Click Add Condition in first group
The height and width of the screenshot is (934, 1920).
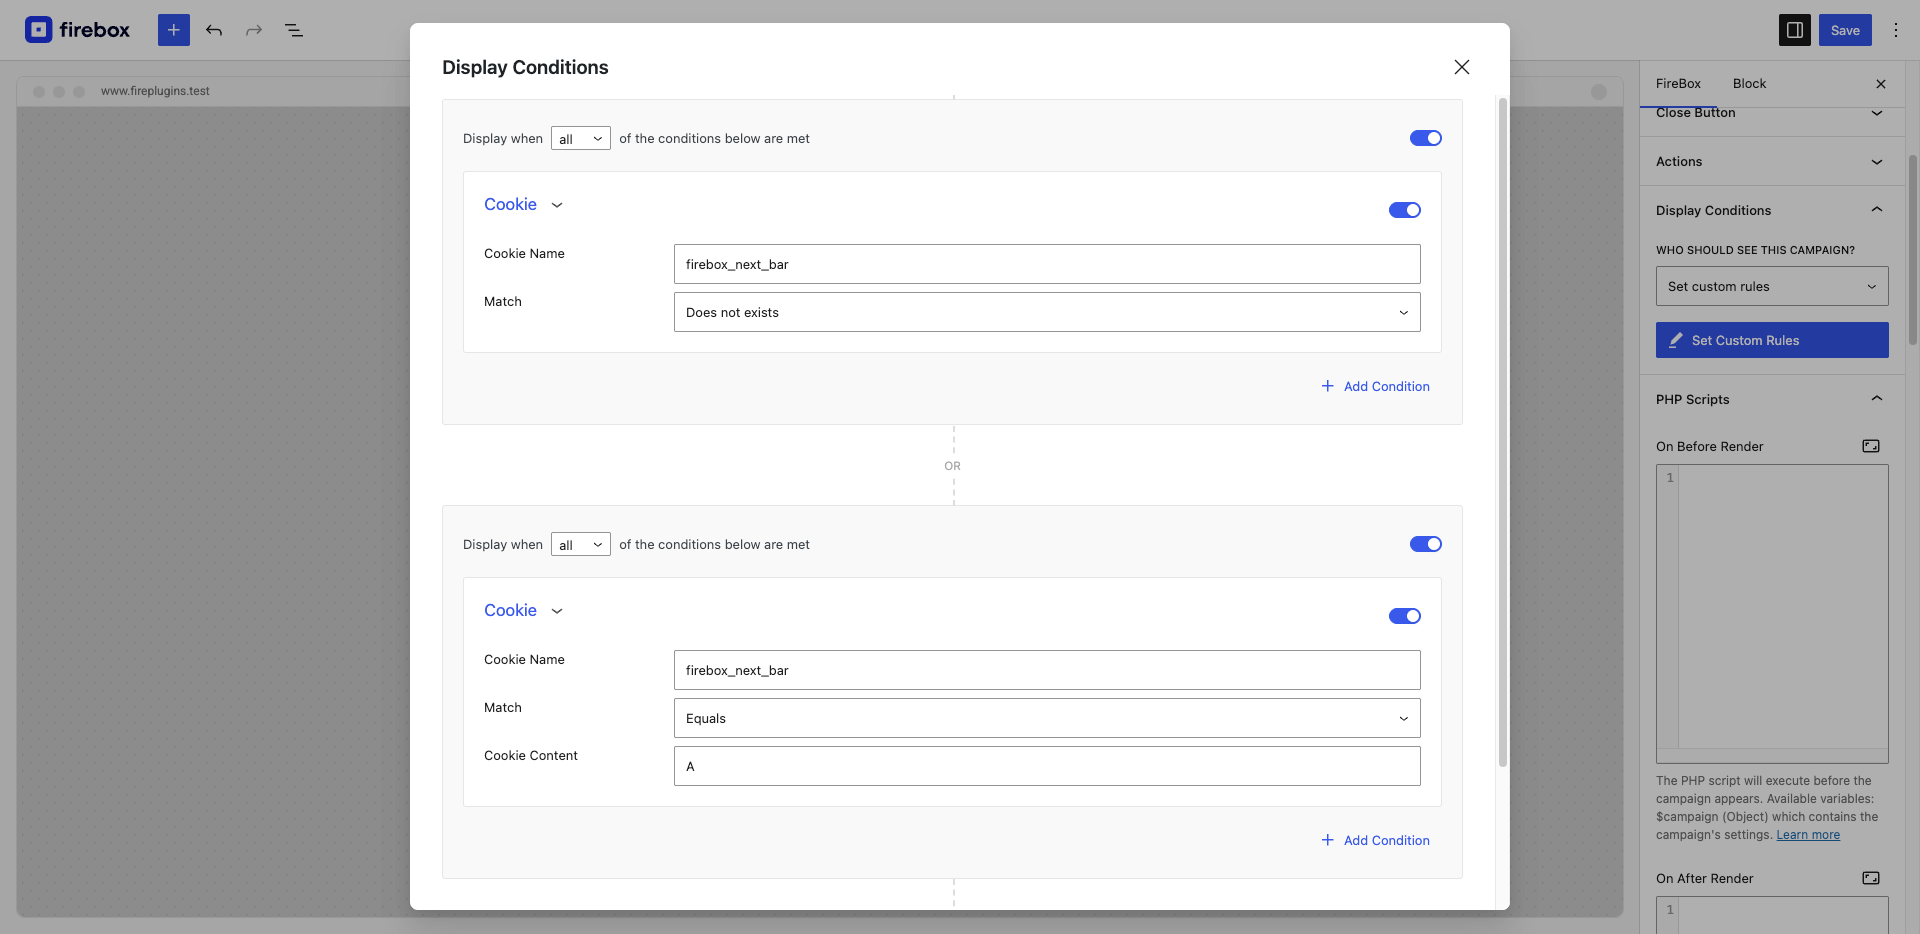[x=1376, y=386]
